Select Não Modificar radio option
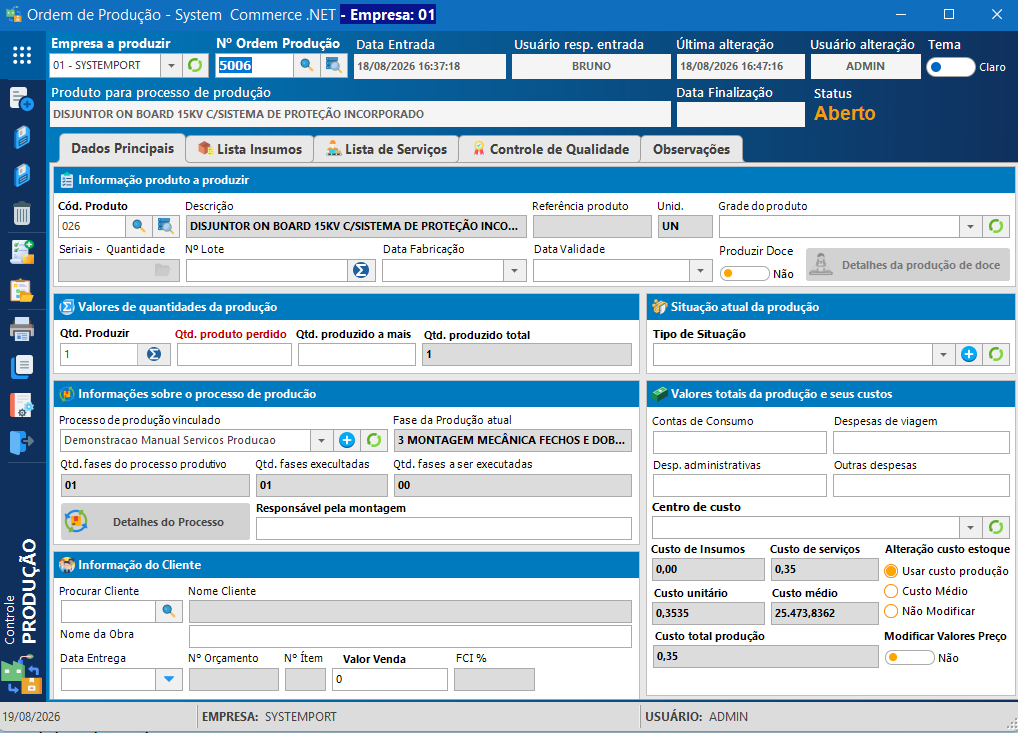This screenshot has width=1018, height=733. [x=891, y=611]
